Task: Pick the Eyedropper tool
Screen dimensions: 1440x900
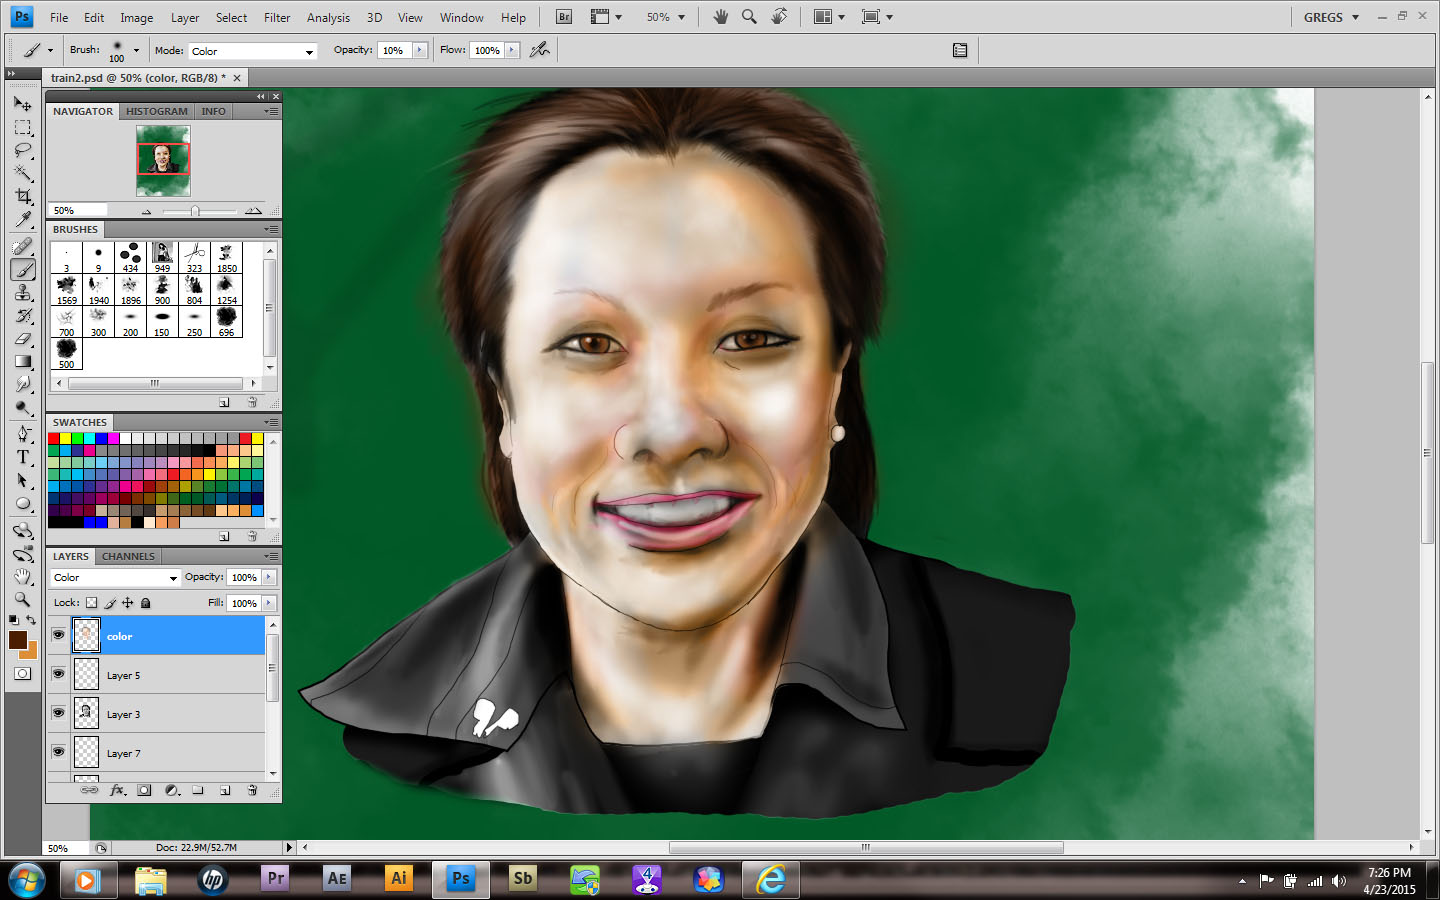Action: pyautogui.click(x=23, y=220)
